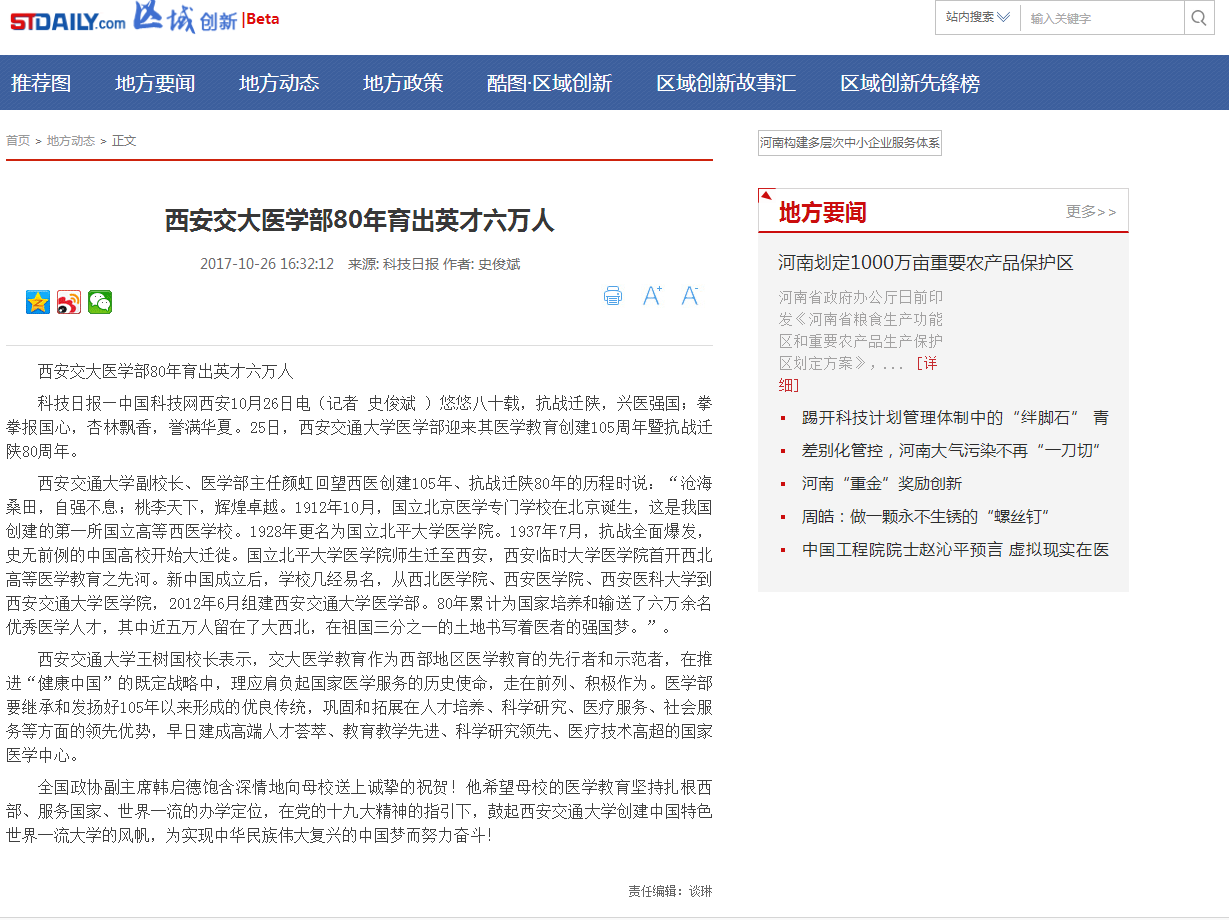Expand 更多>> in 地方要闻 panel

coord(1091,212)
